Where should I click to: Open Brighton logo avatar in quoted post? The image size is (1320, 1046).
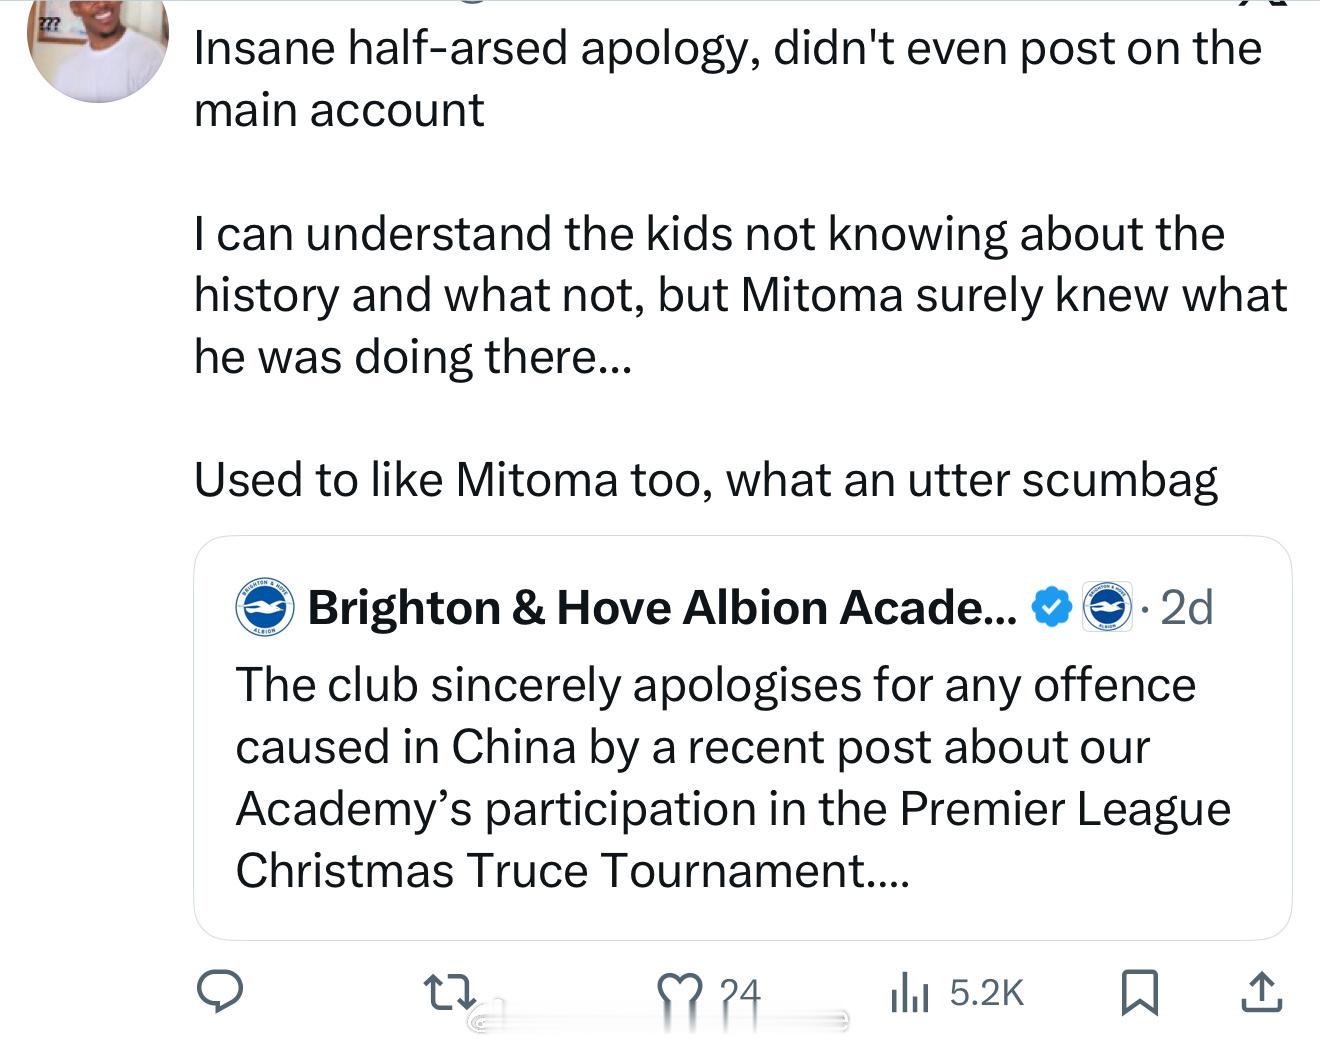(265, 607)
